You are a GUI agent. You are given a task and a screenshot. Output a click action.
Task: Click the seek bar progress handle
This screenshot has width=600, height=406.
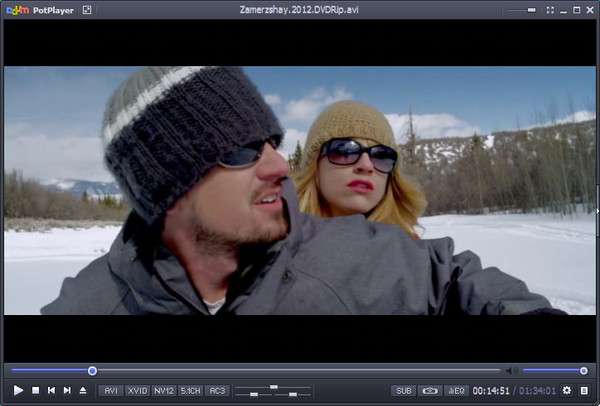click(92, 371)
